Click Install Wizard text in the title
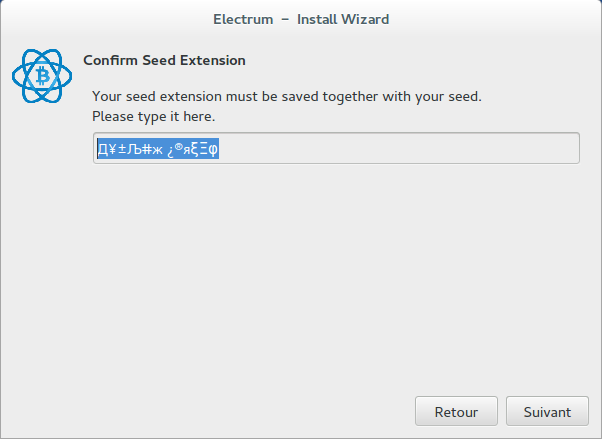Viewport: 602px width, 439px height. pyautogui.click(x=343, y=19)
